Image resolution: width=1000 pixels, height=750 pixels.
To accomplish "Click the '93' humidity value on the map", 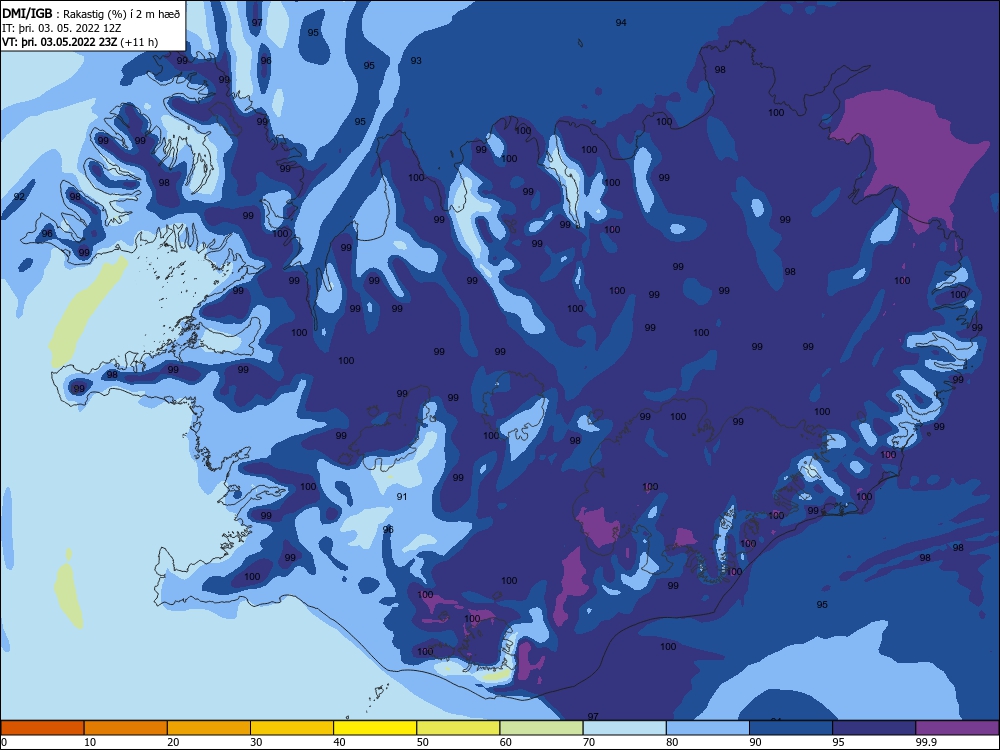I will coord(416,61).
